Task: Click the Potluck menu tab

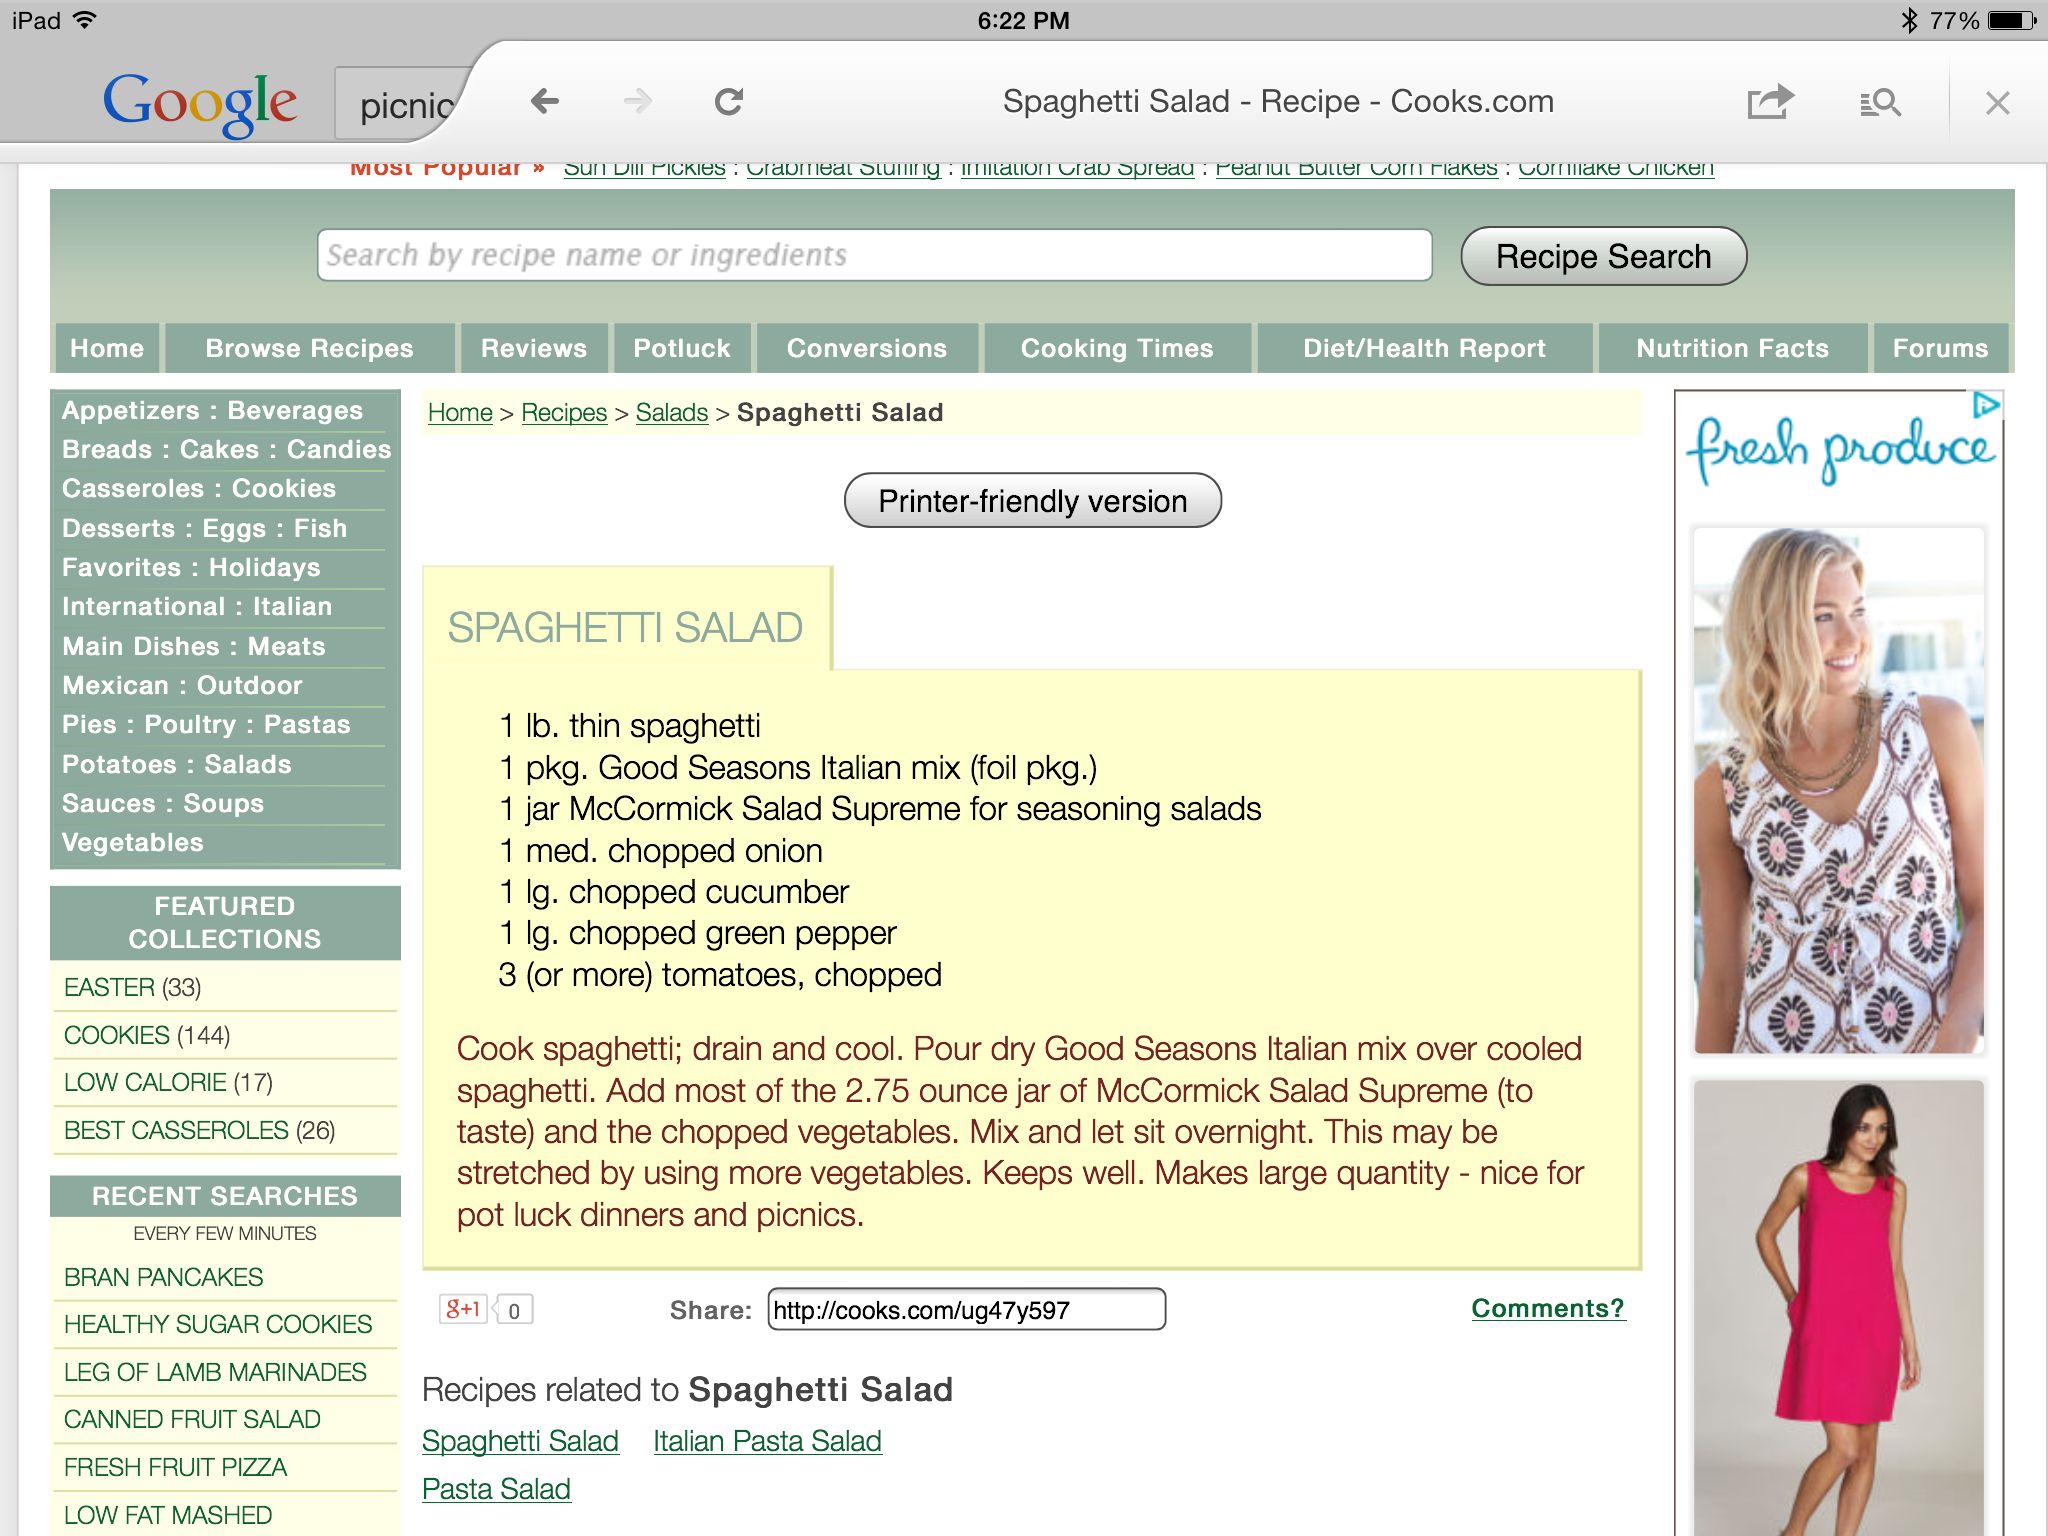Action: point(682,349)
